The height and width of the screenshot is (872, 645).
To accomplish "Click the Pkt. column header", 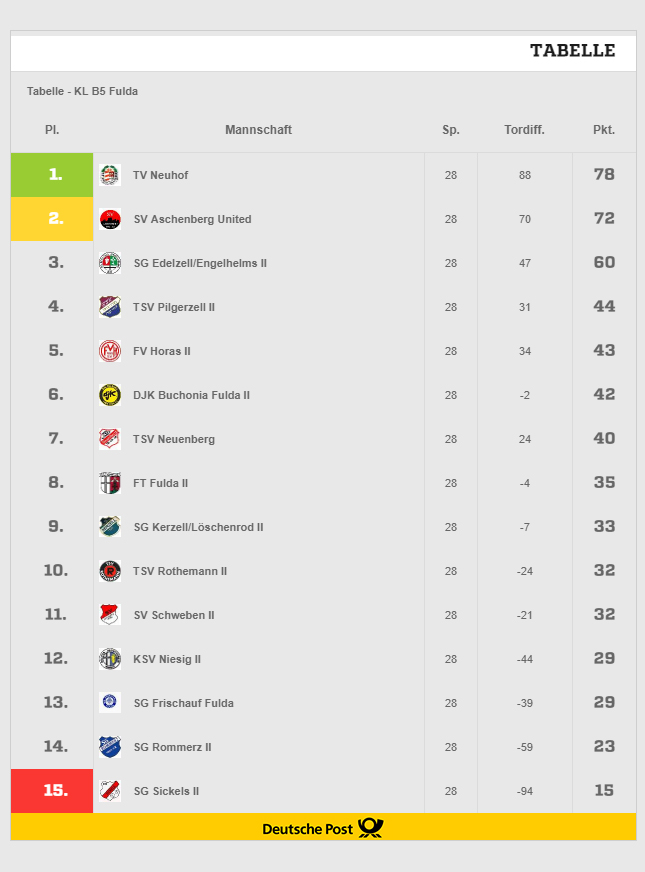I will [604, 130].
